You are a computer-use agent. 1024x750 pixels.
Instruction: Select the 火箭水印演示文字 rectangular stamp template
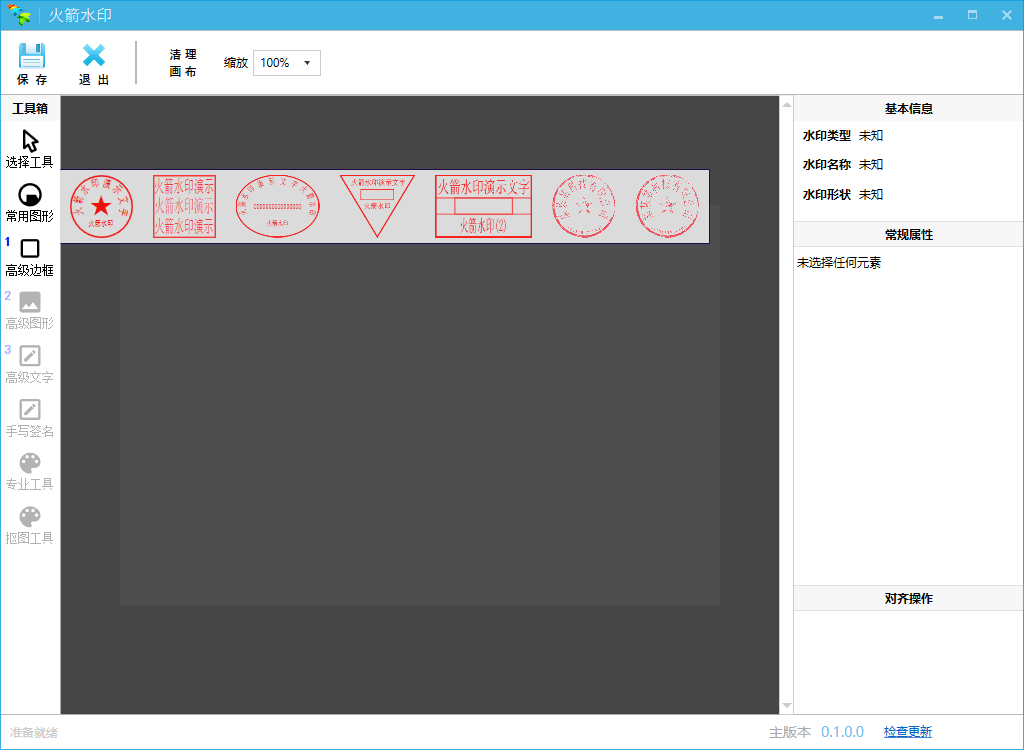[x=484, y=205]
